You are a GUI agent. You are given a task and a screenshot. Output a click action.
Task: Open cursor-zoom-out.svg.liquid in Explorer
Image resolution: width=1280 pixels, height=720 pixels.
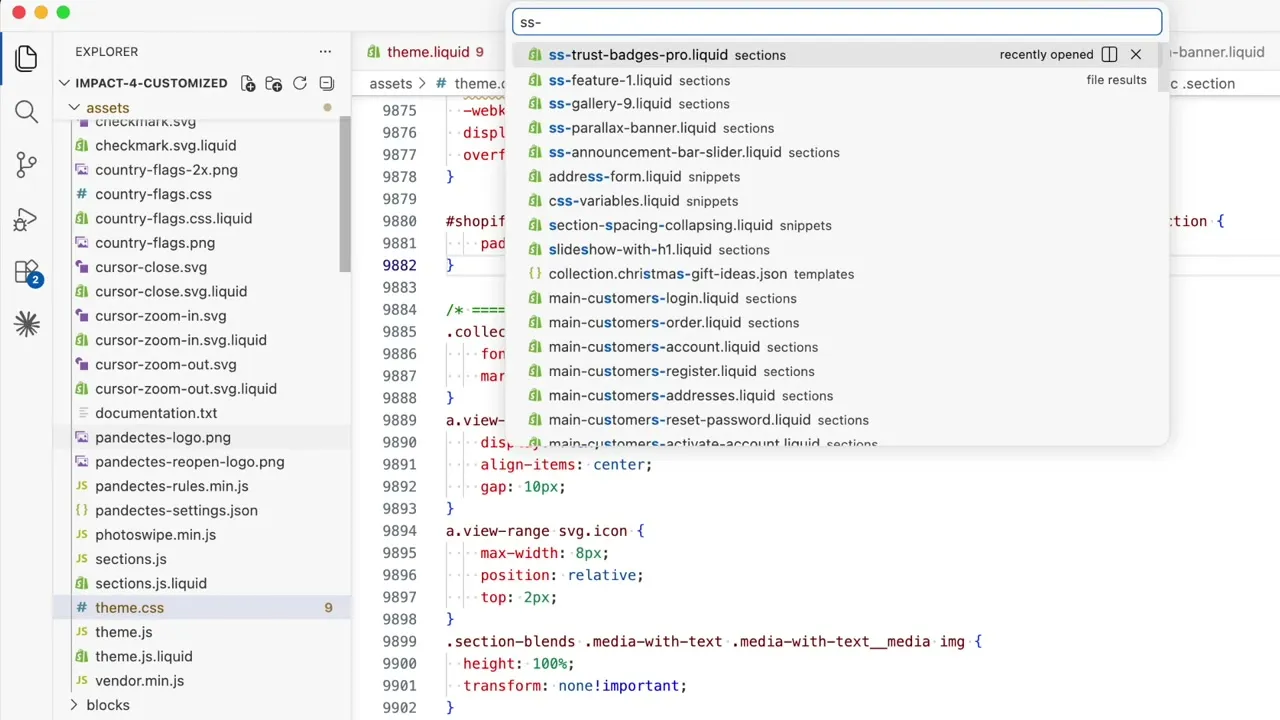point(186,389)
